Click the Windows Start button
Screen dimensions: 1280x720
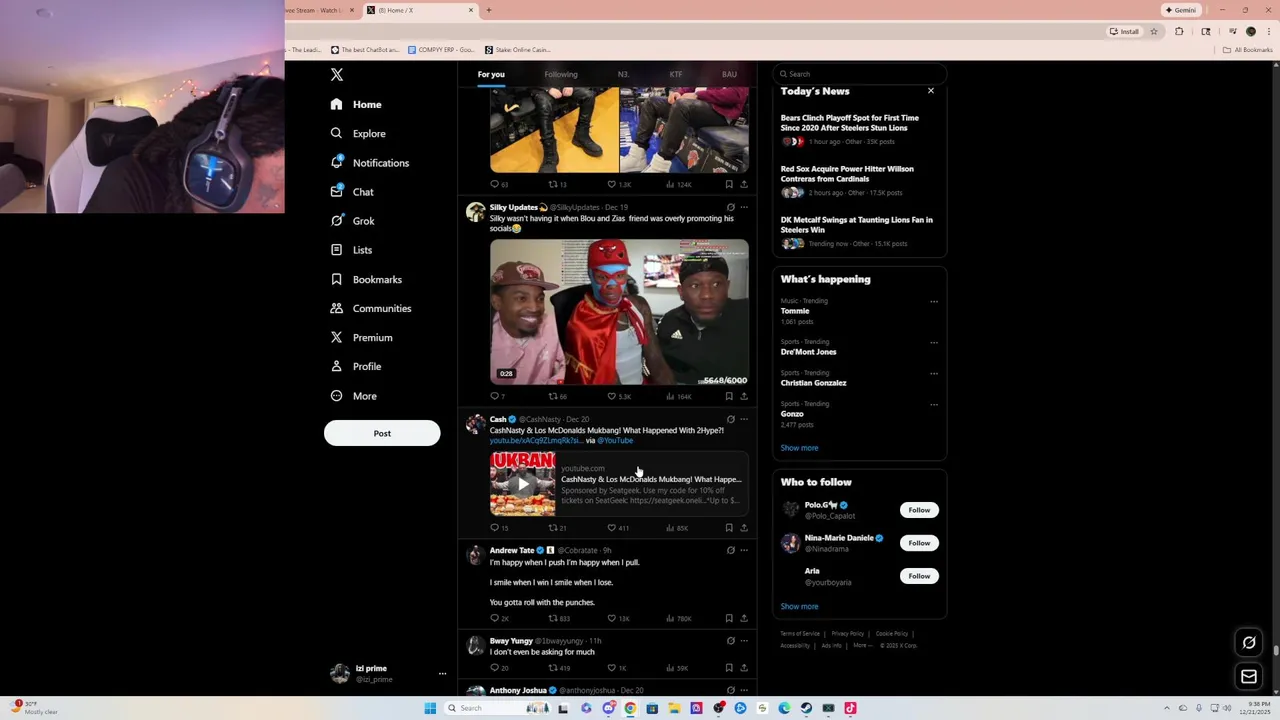pyautogui.click(x=430, y=708)
